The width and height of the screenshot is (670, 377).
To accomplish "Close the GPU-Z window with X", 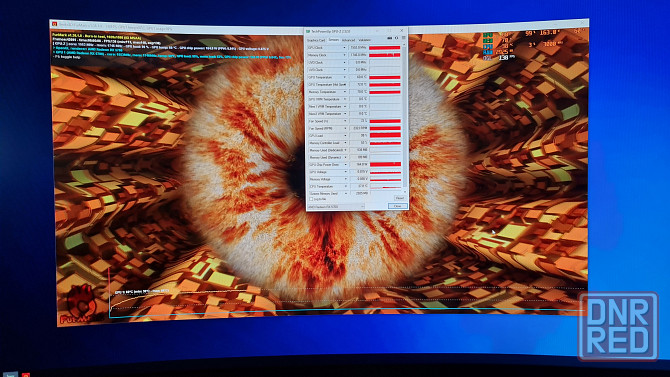I will [x=402, y=30].
